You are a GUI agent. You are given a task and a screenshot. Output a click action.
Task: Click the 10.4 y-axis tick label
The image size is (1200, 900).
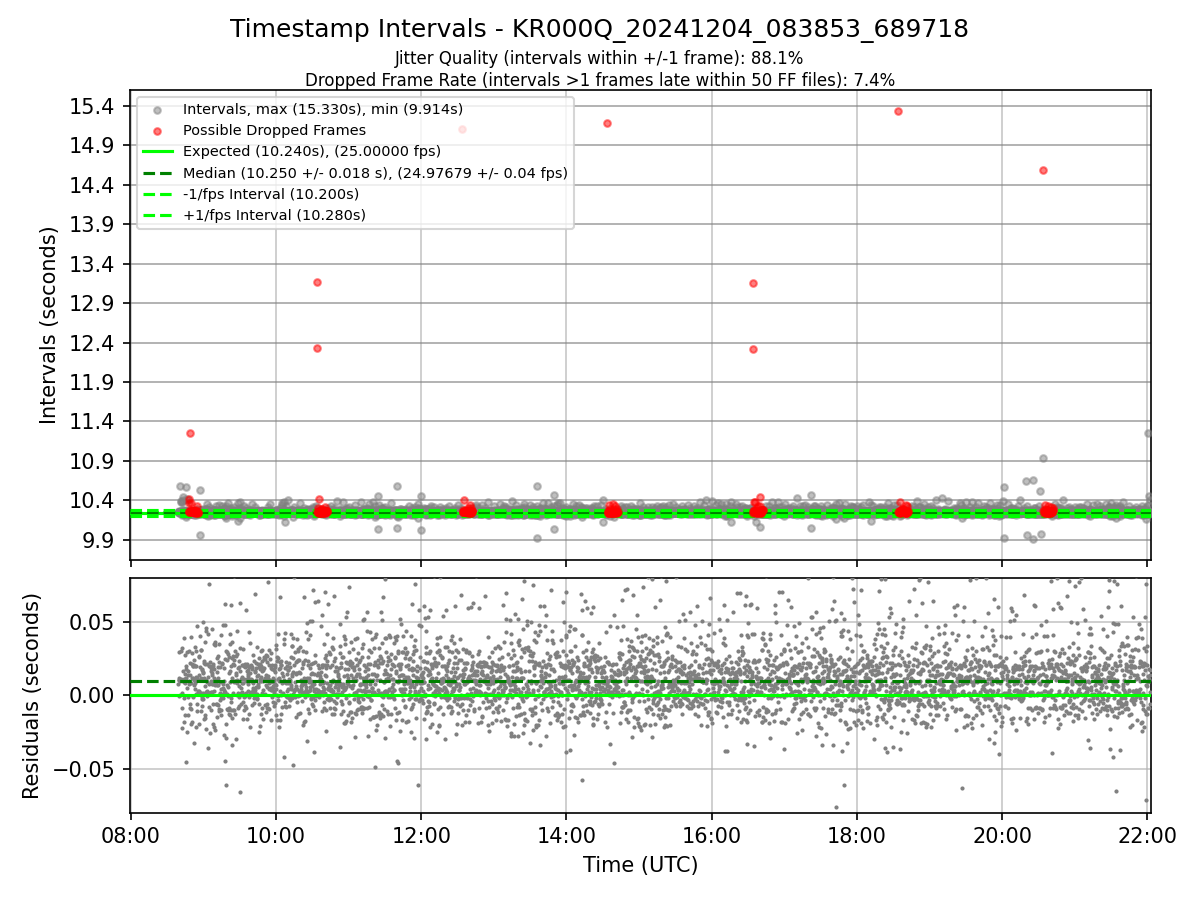[94, 500]
